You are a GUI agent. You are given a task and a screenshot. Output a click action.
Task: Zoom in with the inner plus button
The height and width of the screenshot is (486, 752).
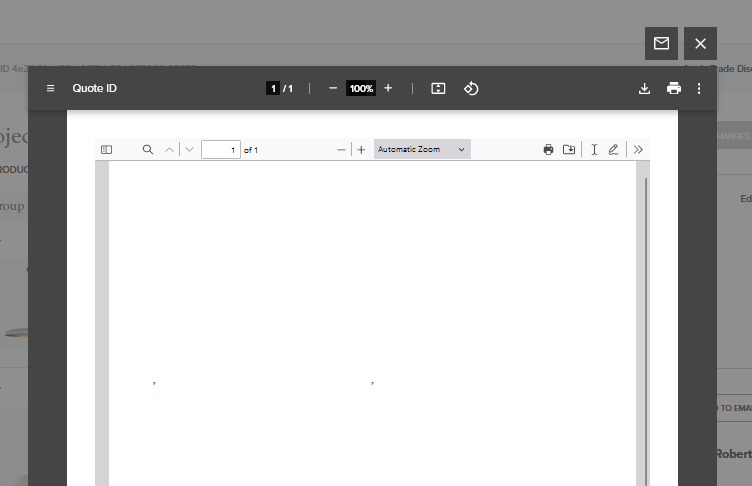[x=361, y=150]
